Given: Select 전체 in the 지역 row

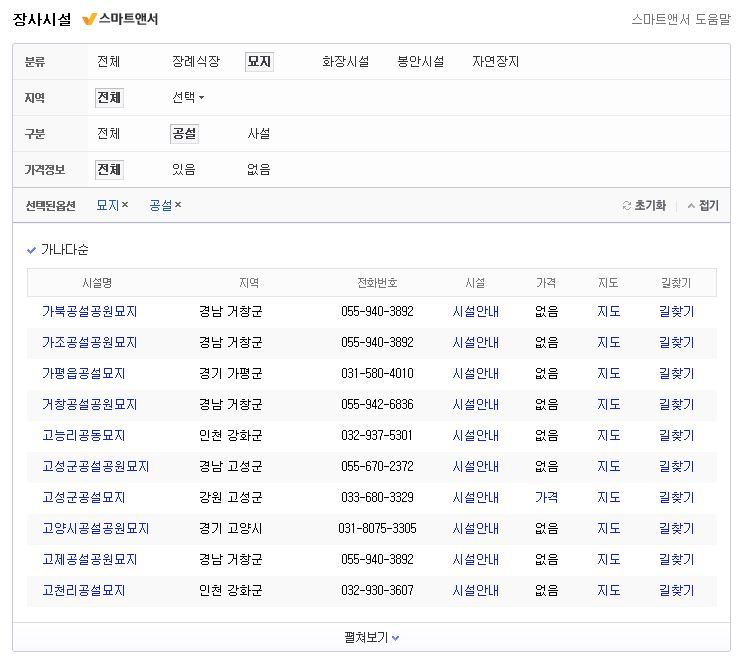Looking at the screenshot, I should tap(109, 98).
